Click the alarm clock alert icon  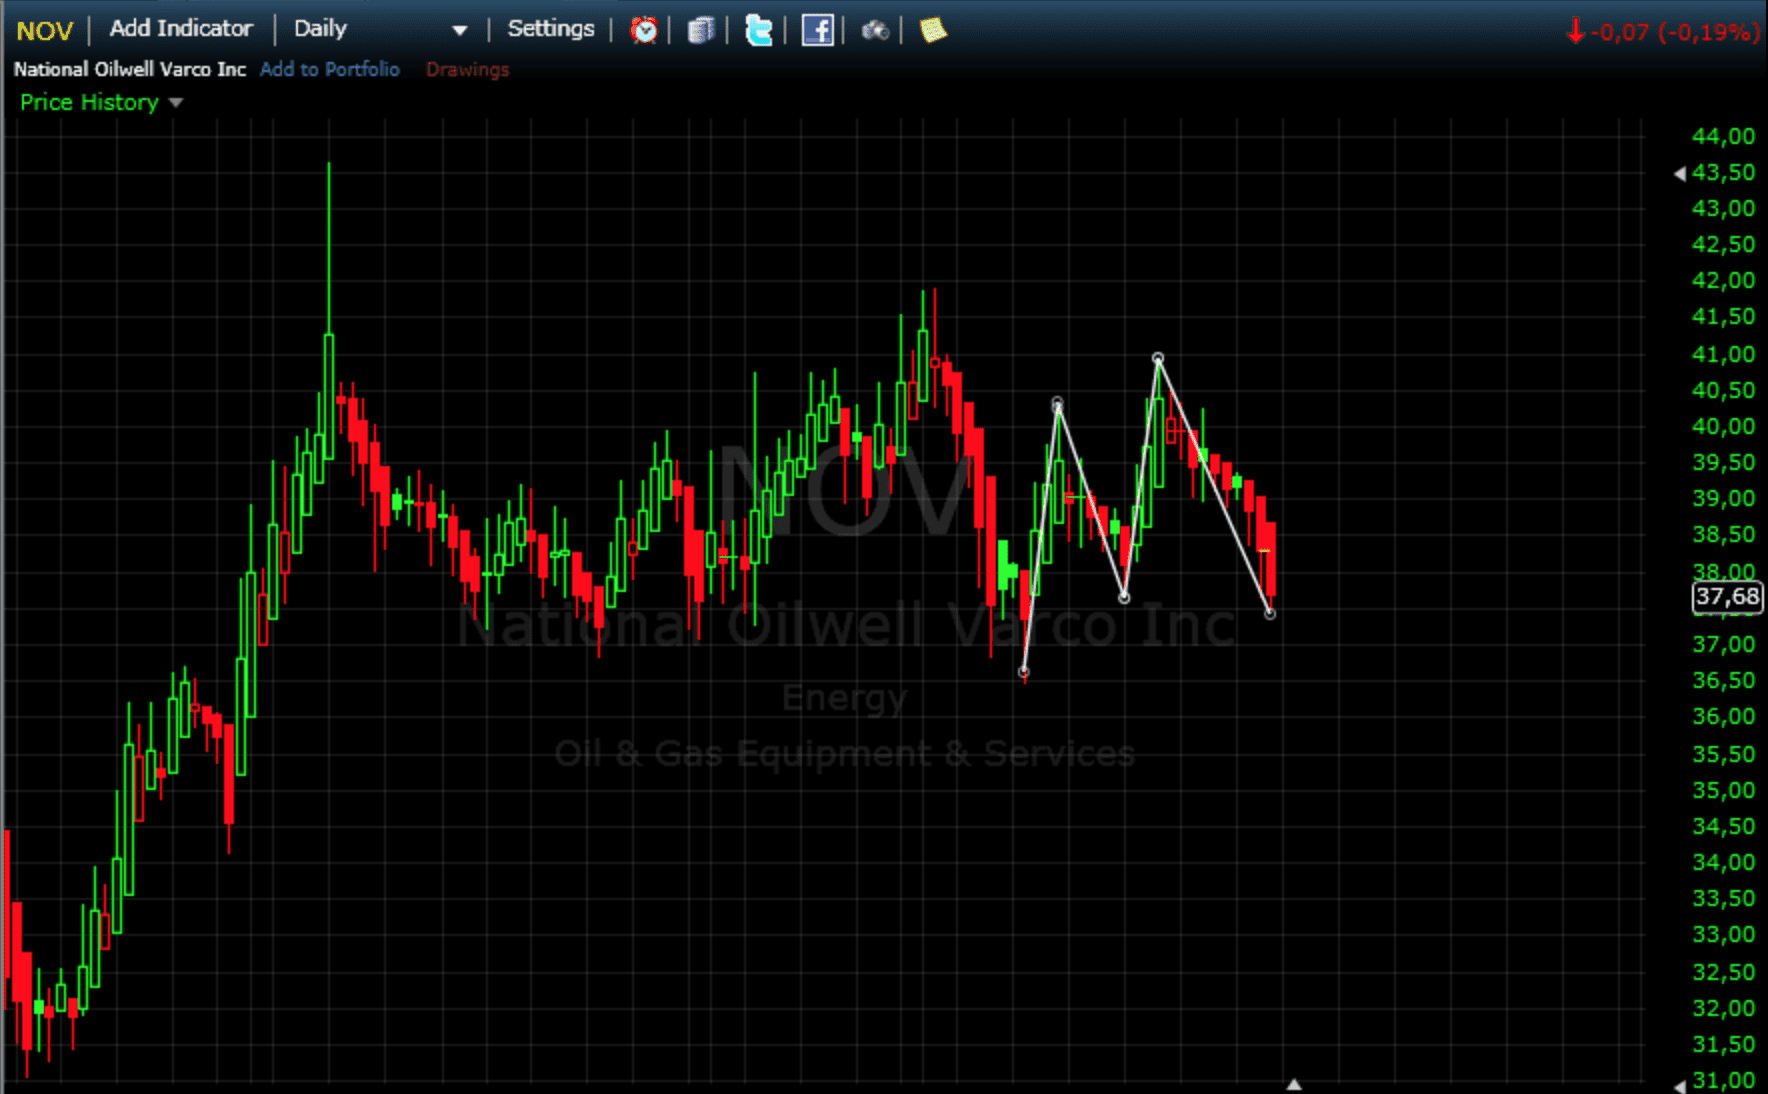tap(644, 30)
